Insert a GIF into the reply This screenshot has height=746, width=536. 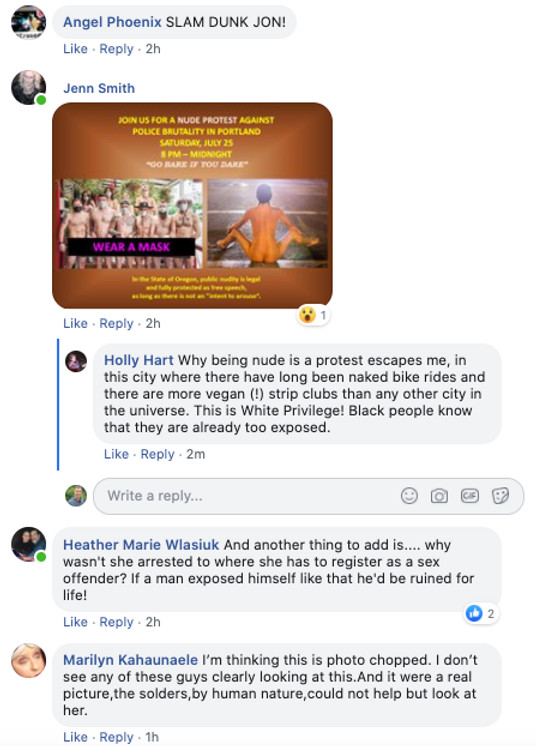(469, 496)
